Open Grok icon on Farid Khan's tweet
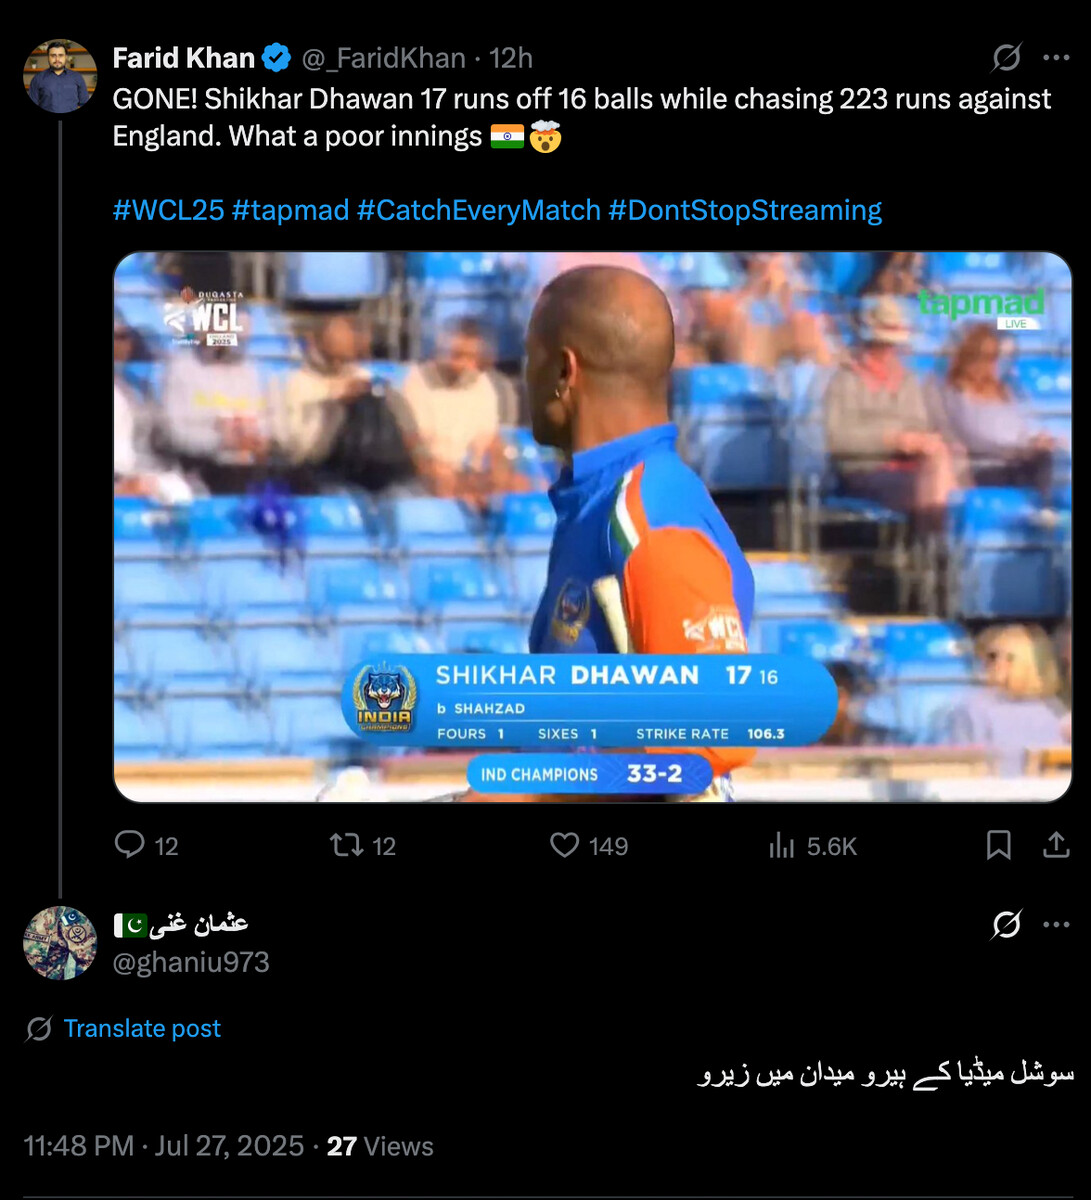 pos(1007,58)
